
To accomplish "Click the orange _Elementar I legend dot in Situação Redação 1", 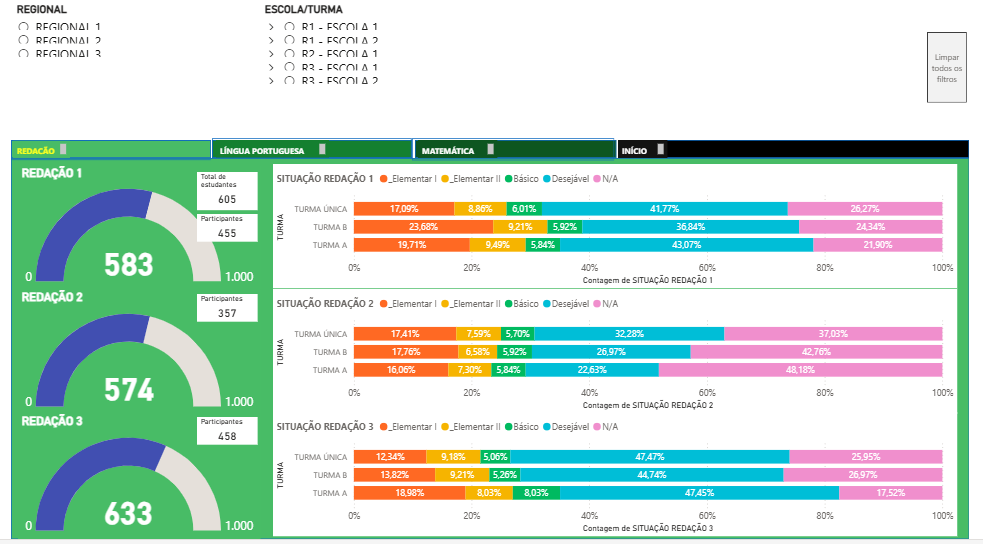I will tap(384, 179).
